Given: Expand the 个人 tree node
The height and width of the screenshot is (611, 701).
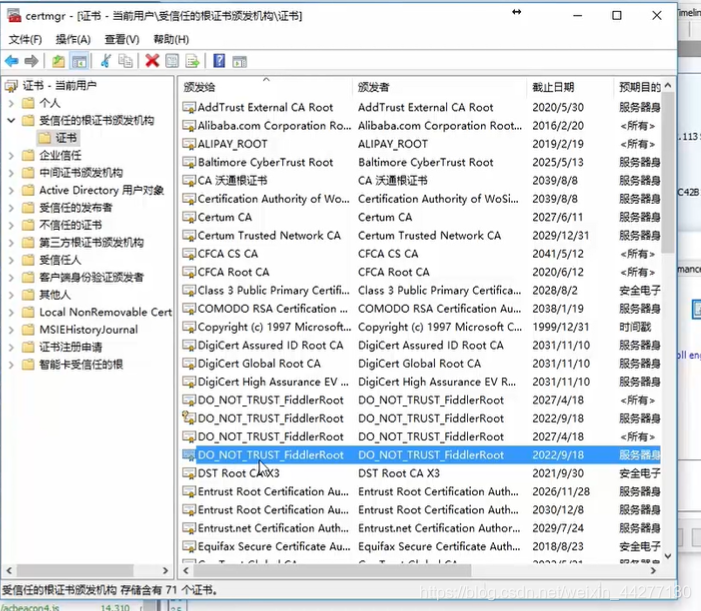Looking at the screenshot, I should (11, 103).
